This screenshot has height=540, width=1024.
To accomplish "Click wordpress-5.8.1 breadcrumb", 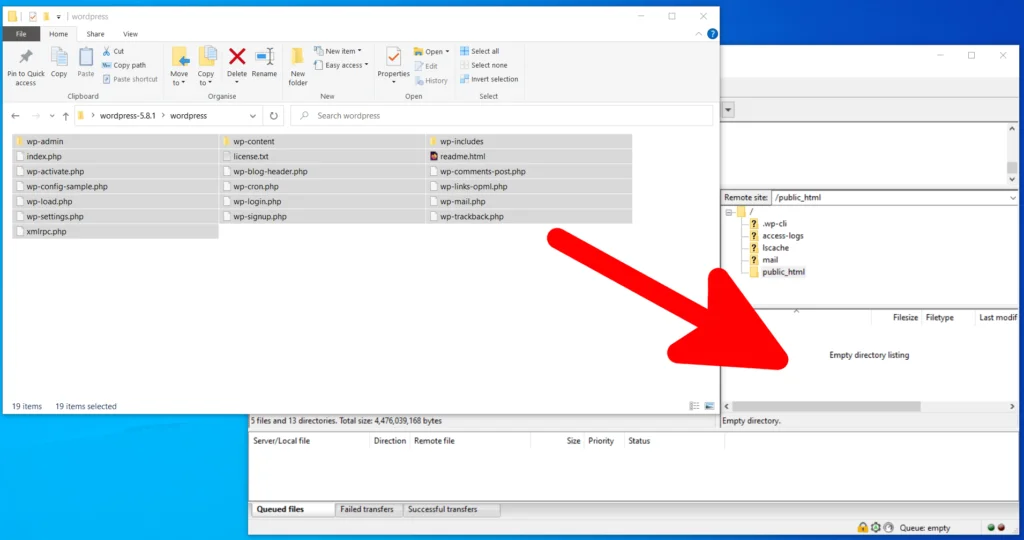I will (127, 116).
